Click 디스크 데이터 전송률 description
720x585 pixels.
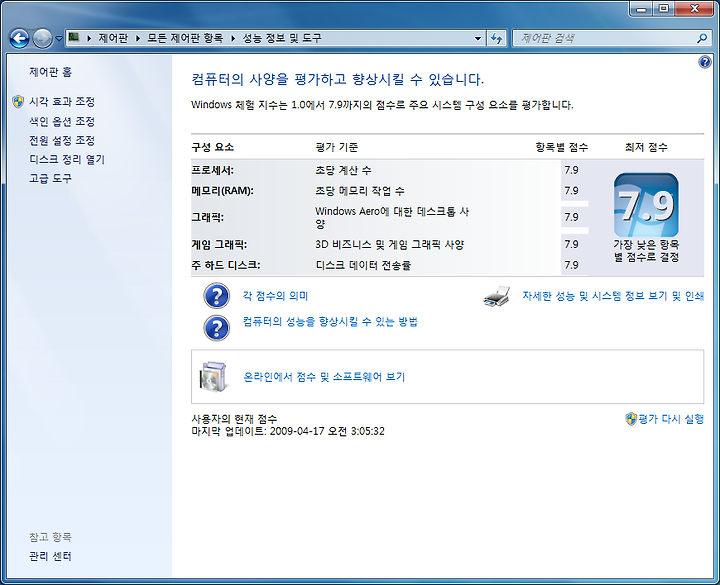[x=363, y=265]
